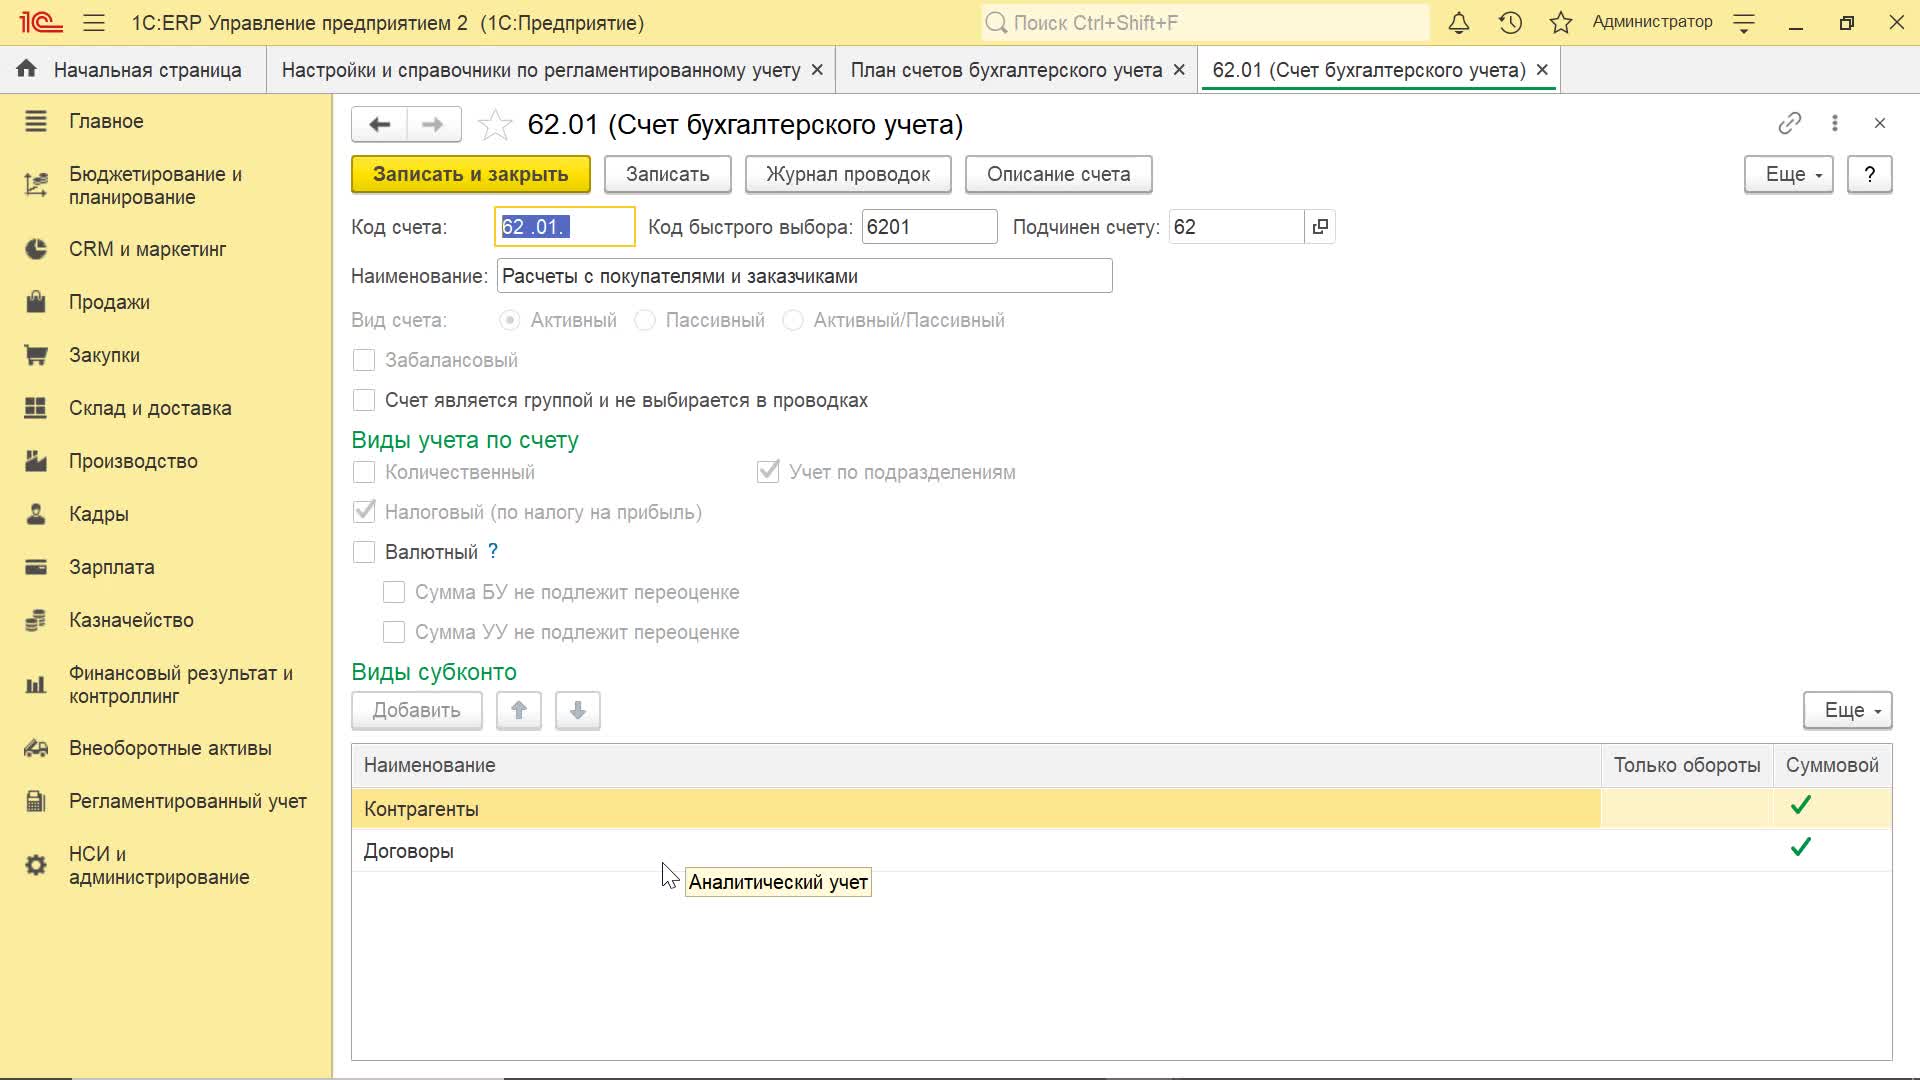
Task: Click the home icon on Начальная страница
Action: (27, 69)
